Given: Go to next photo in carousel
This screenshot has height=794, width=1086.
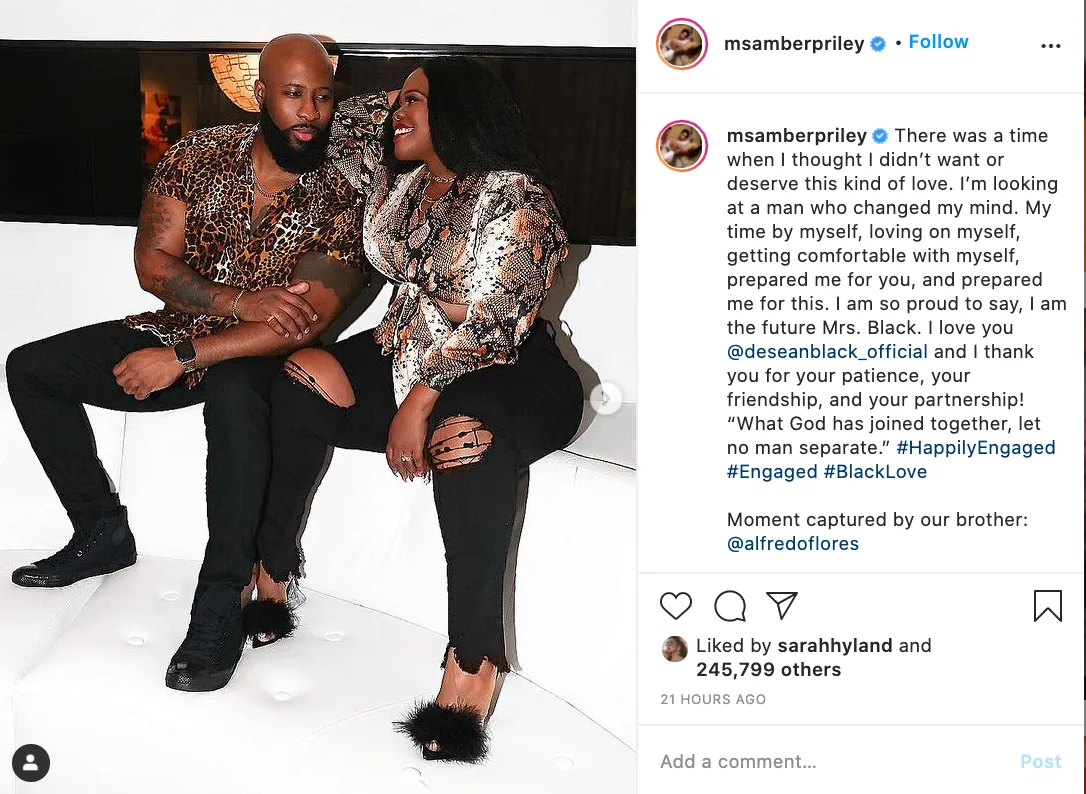Looking at the screenshot, I should [605, 398].
